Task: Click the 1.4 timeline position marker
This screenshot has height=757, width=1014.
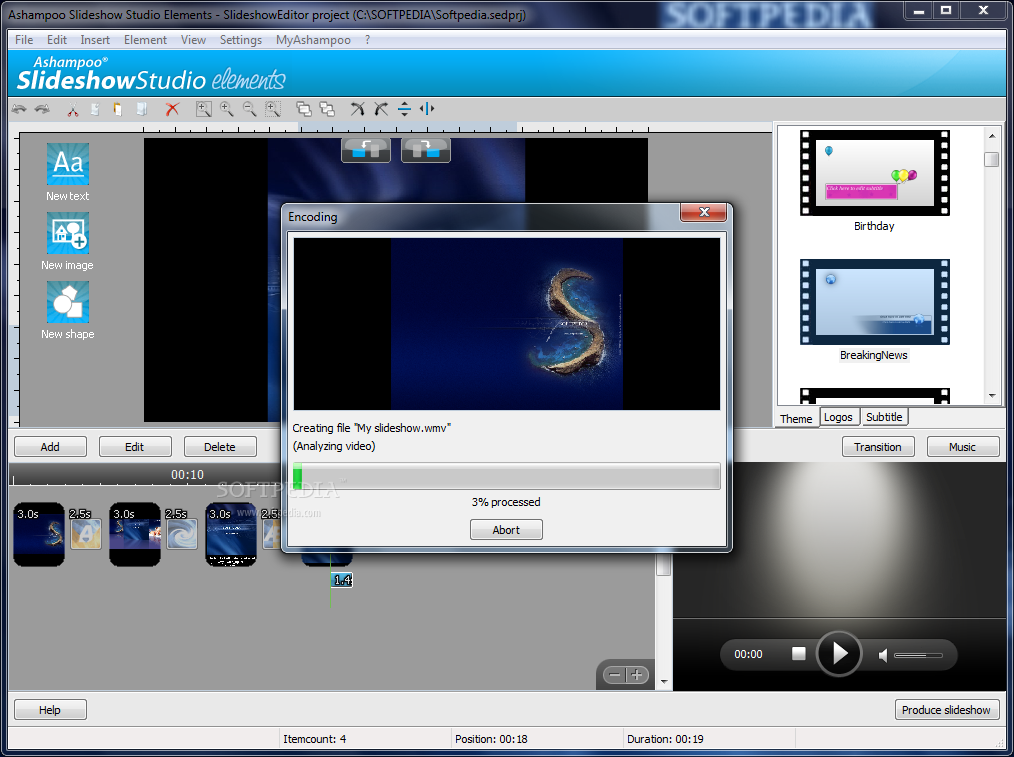Action: pos(342,580)
